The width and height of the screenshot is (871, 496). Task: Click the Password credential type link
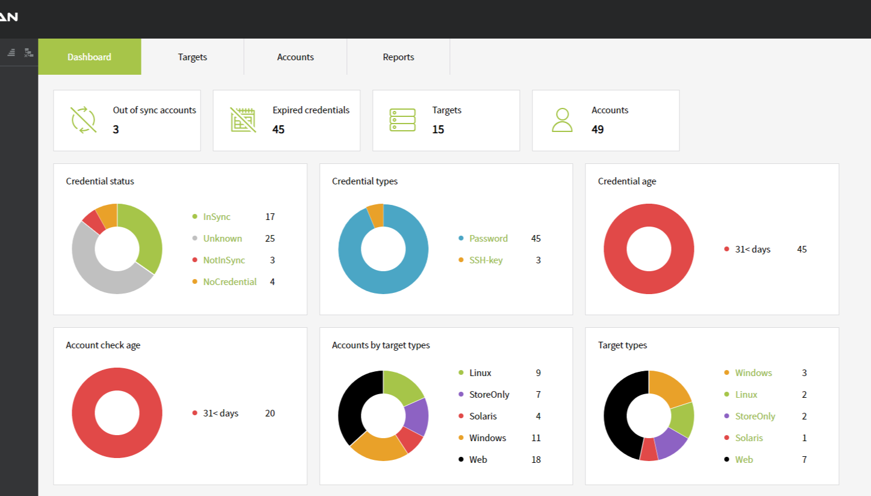[x=488, y=238]
